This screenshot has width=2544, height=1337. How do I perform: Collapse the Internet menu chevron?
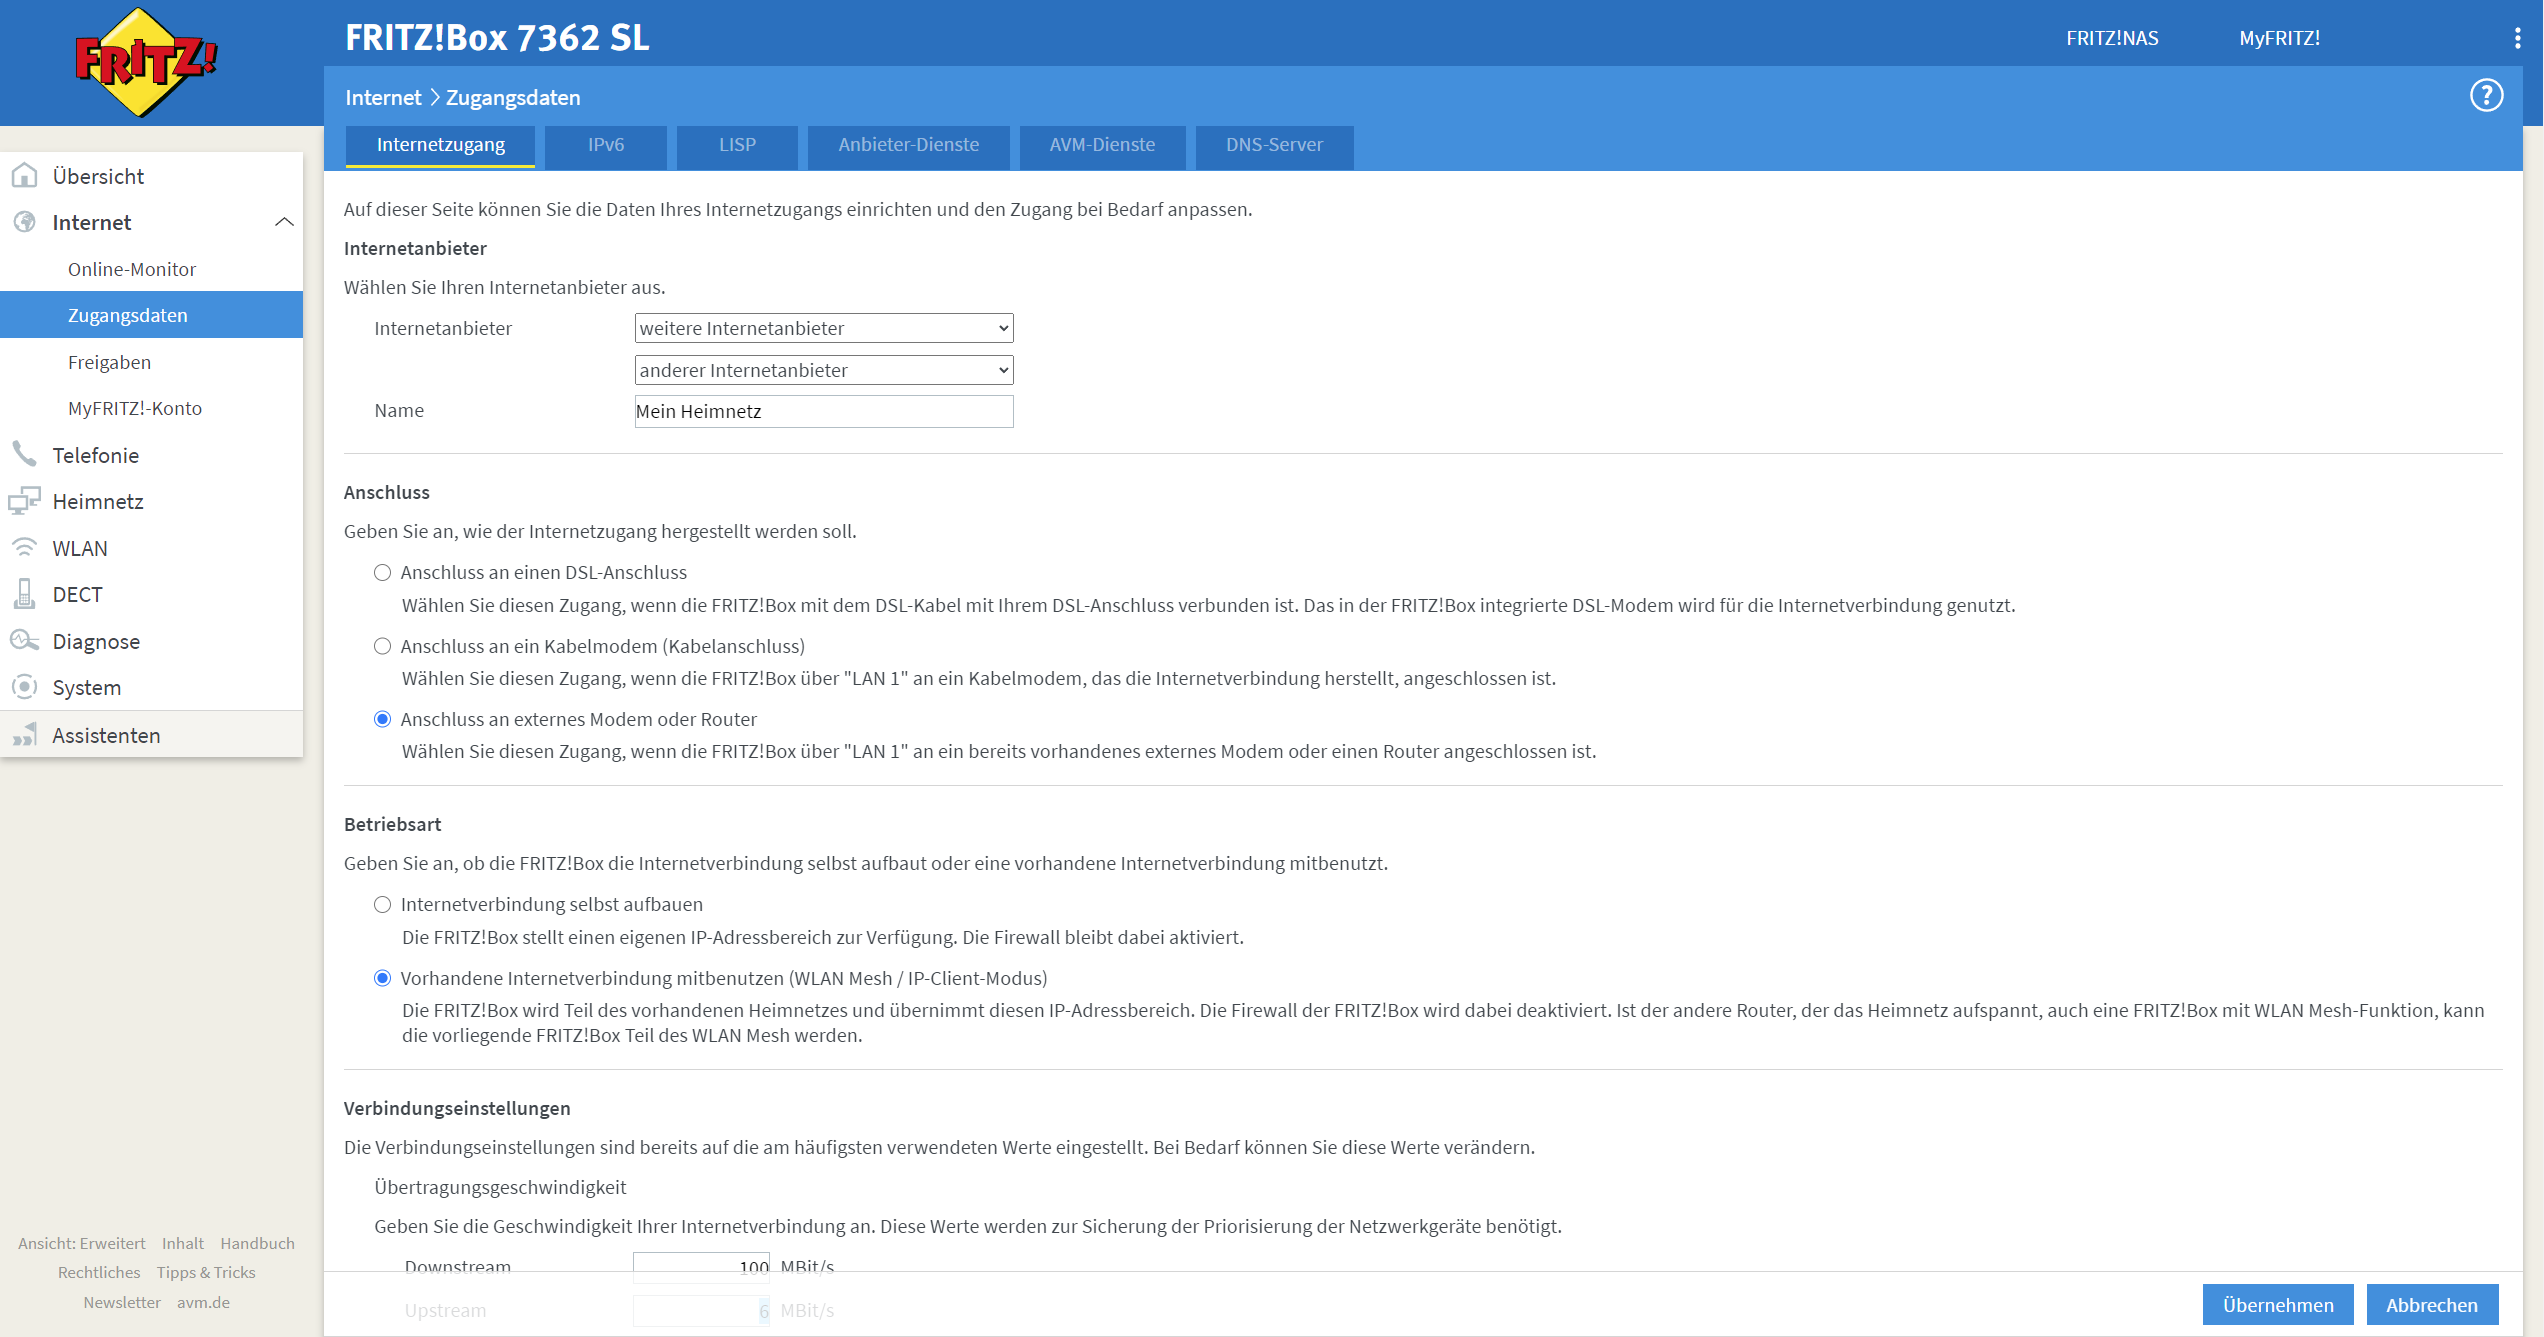[284, 222]
